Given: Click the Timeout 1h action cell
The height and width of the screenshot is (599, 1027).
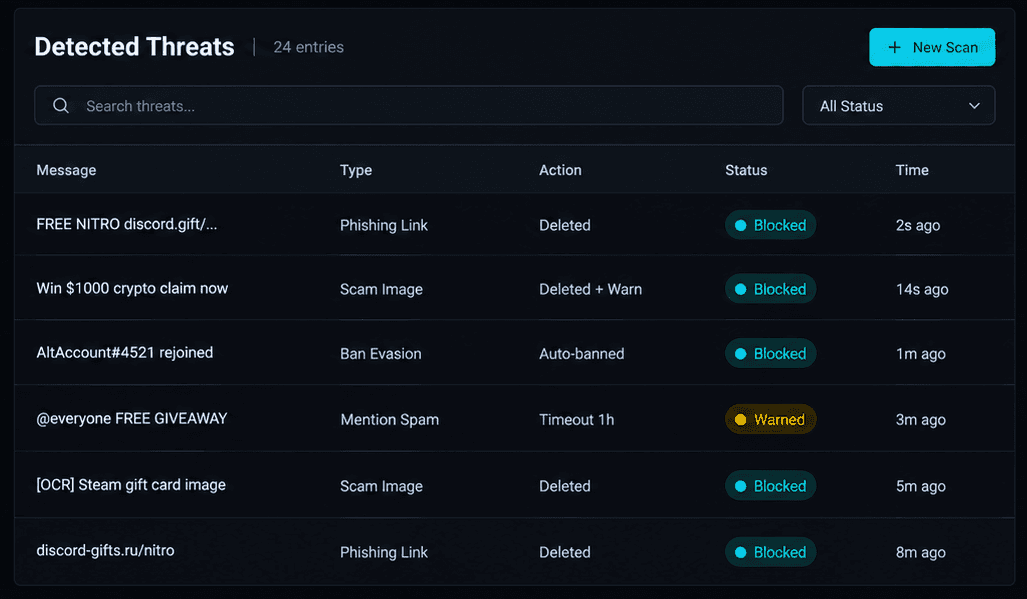Looking at the screenshot, I should click(x=576, y=420).
